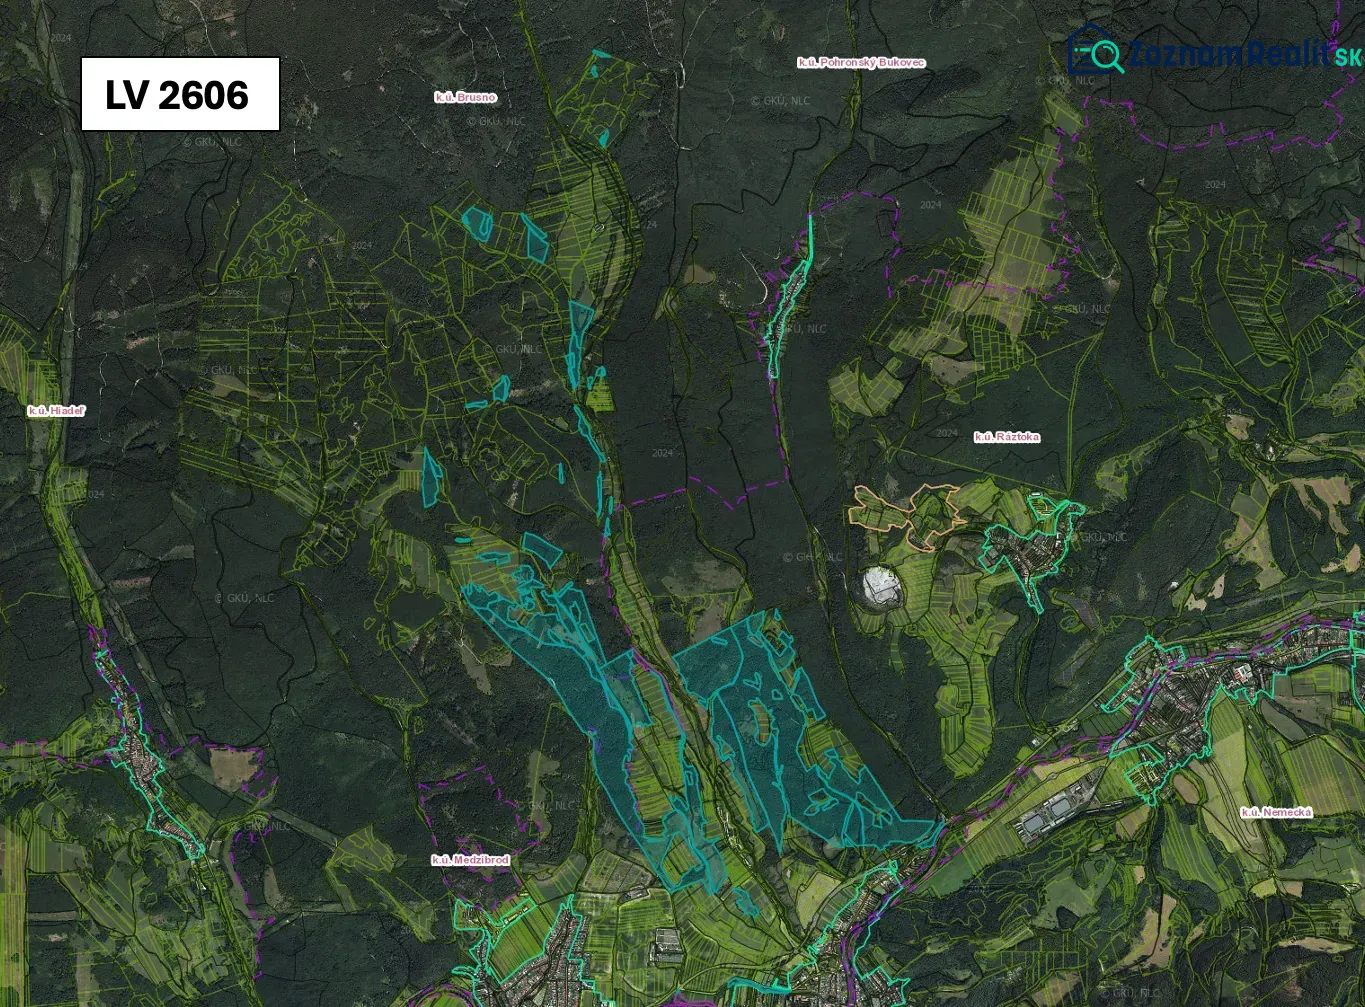Image resolution: width=1365 pixels, height=1007 pixels.
Task: Click the "k.ú. Ráztoka" cadastral label
Action: click(1007, 437)
